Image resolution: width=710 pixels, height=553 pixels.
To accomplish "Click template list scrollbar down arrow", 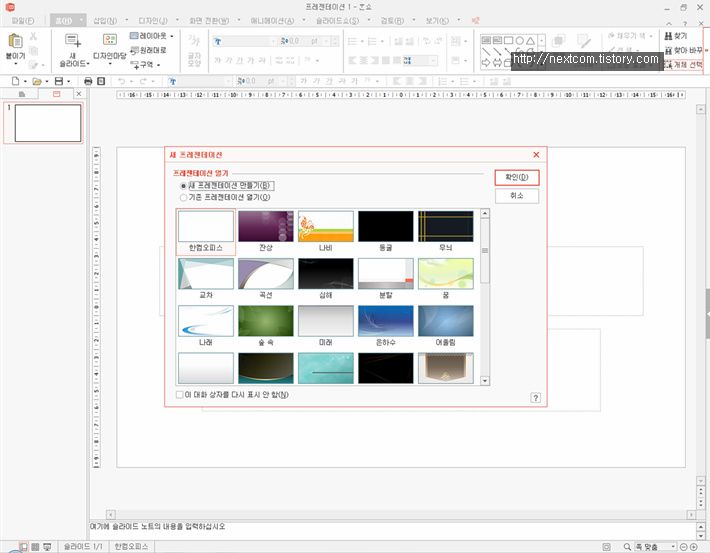I will pos(485,381).
